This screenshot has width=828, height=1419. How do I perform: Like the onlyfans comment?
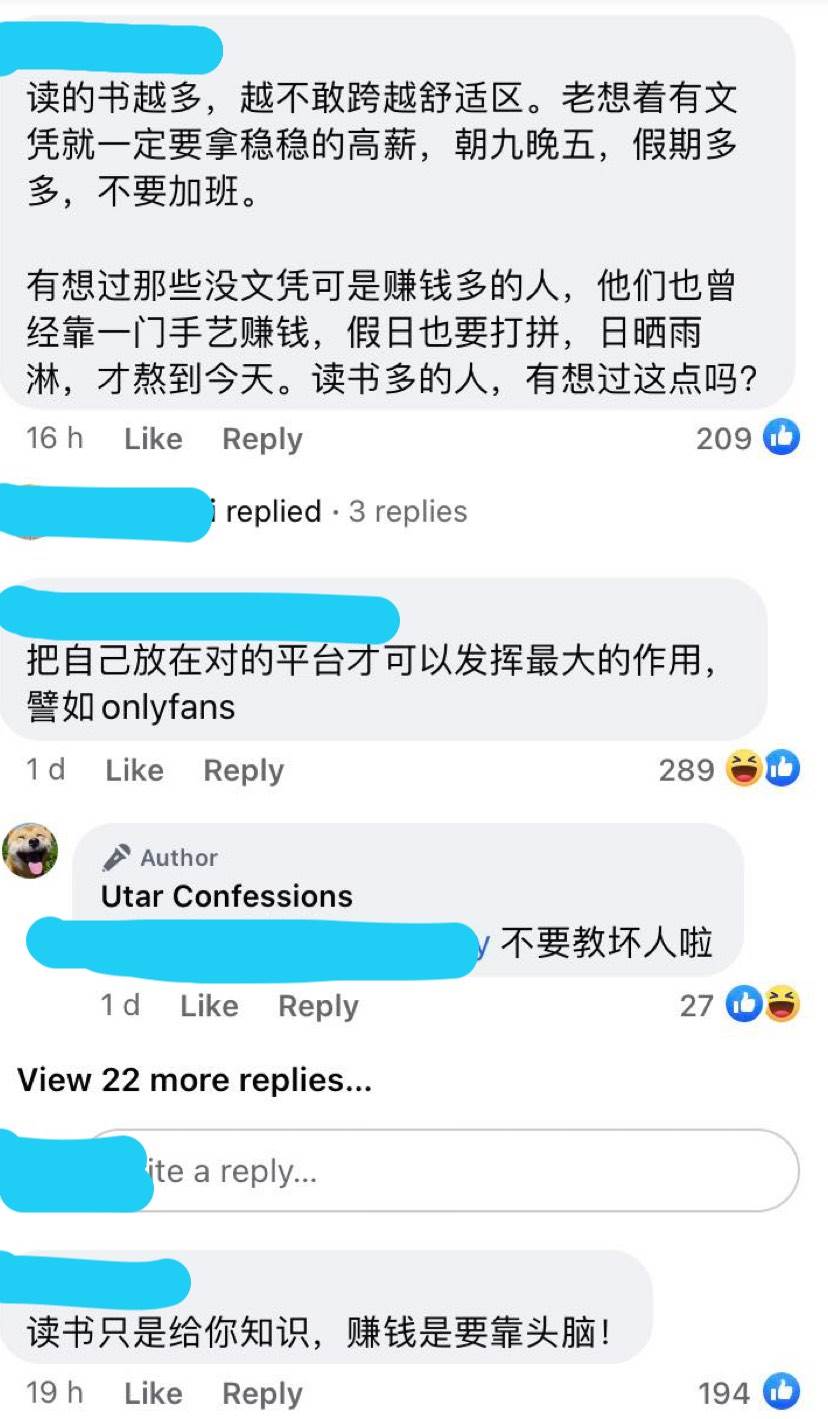134,770
